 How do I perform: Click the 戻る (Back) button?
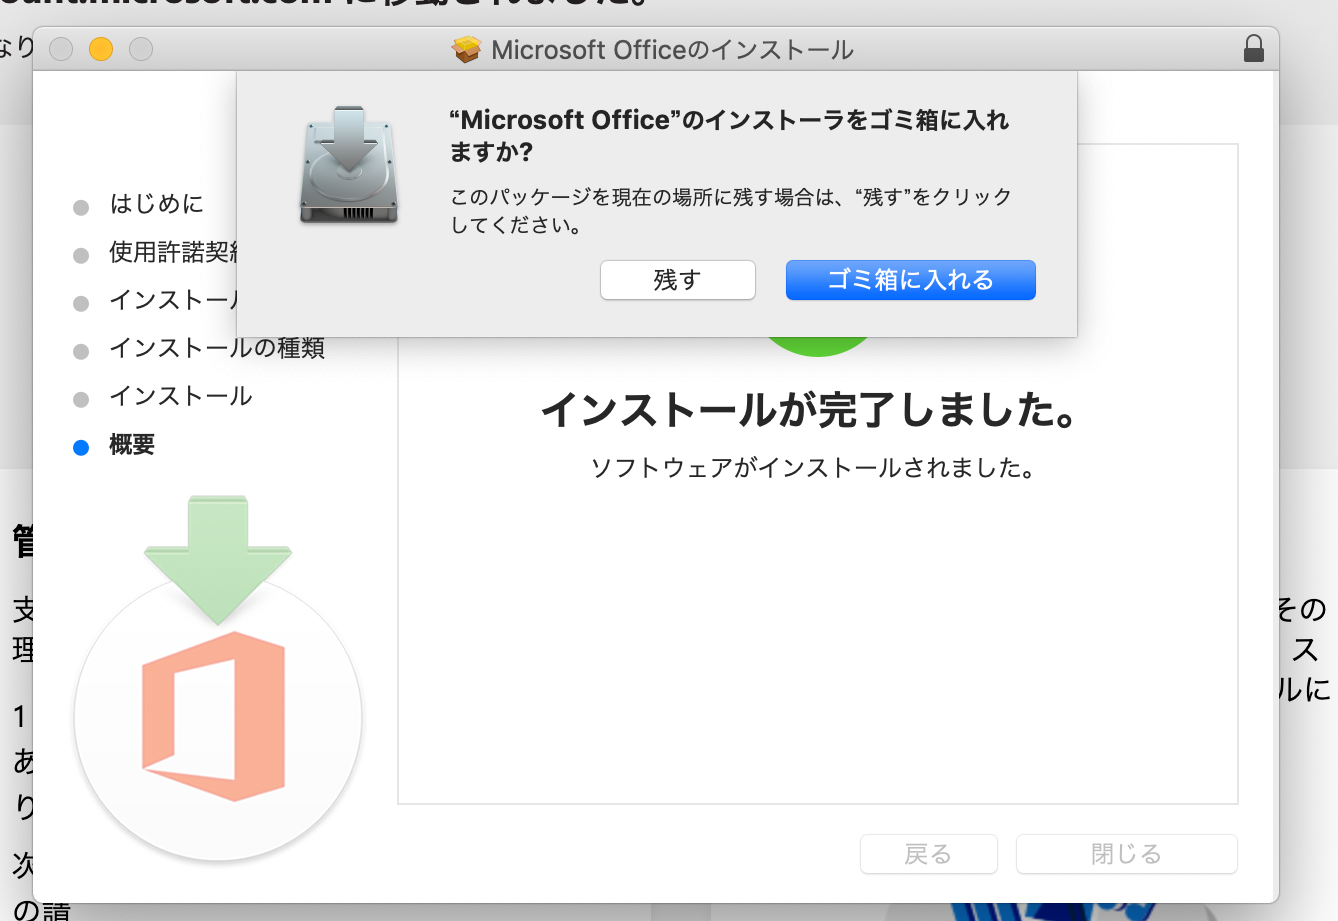pos(928,854)
